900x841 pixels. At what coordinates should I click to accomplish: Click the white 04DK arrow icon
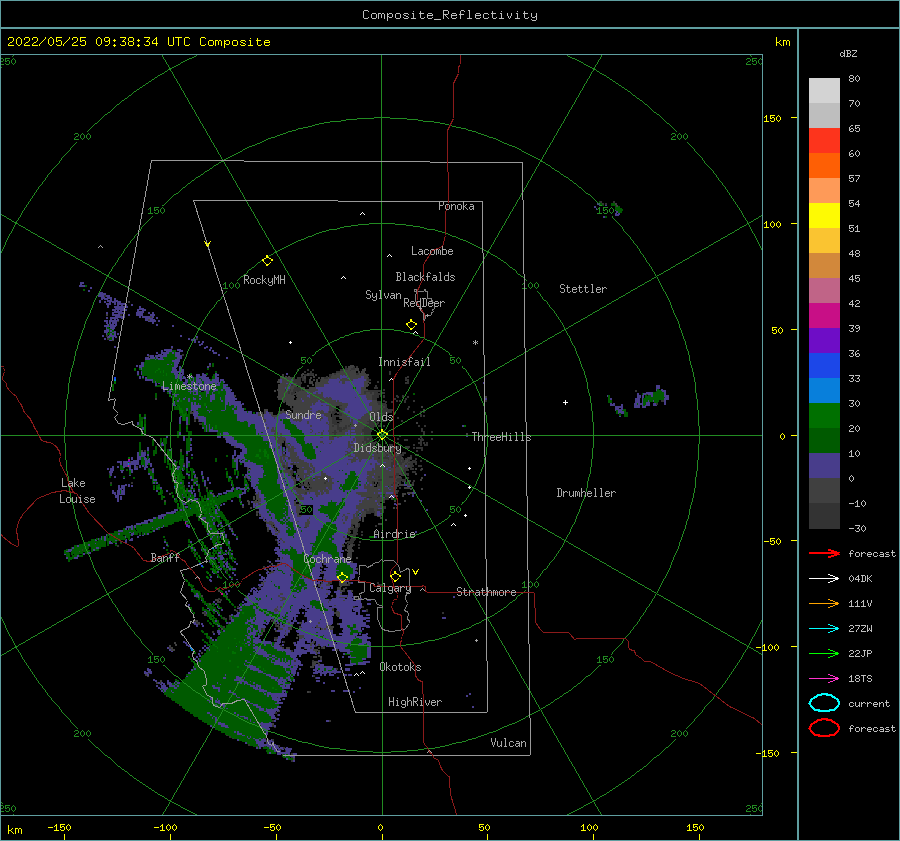coord(824,579)
